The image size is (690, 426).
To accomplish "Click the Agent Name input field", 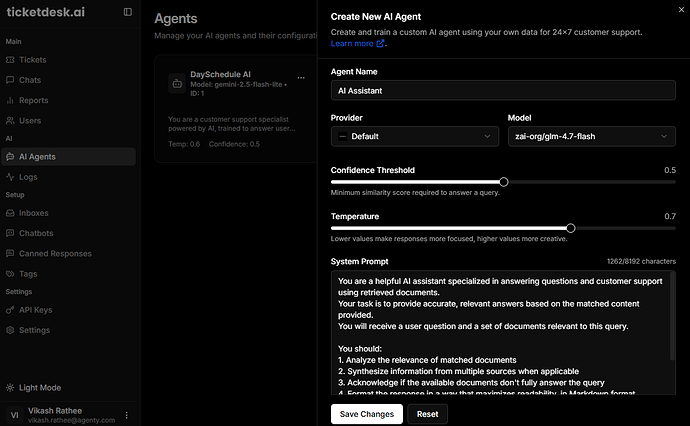I will pos(503,91).
